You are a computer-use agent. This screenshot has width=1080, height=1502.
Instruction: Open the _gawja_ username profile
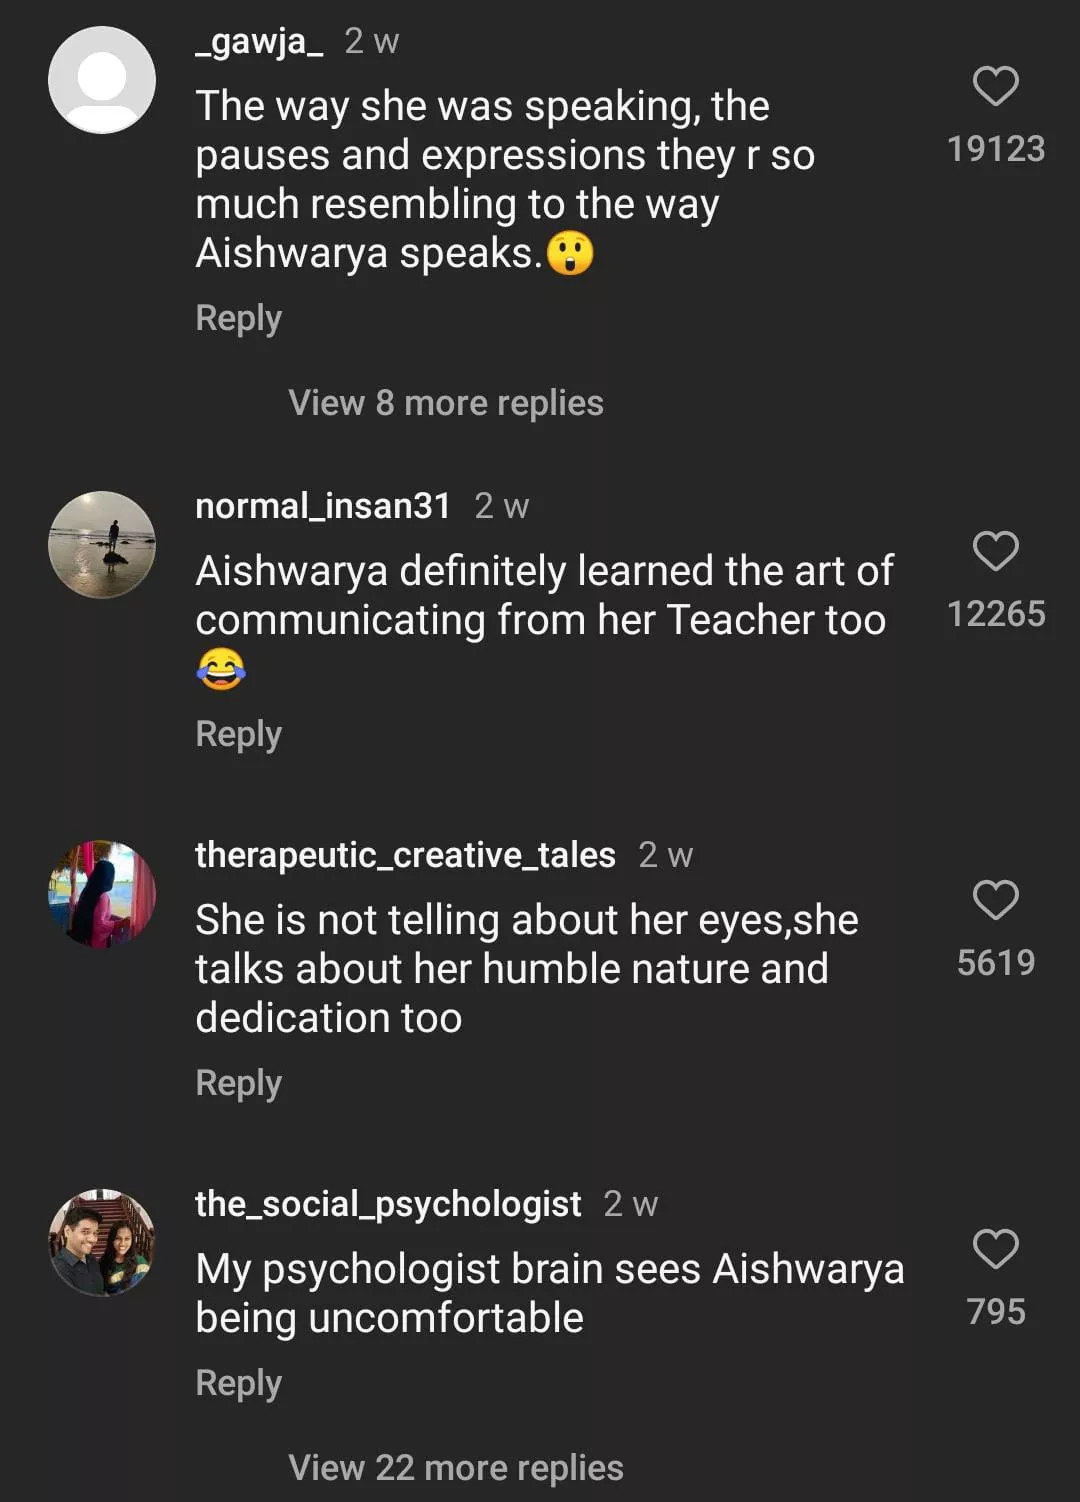click(x=259, y=42)
